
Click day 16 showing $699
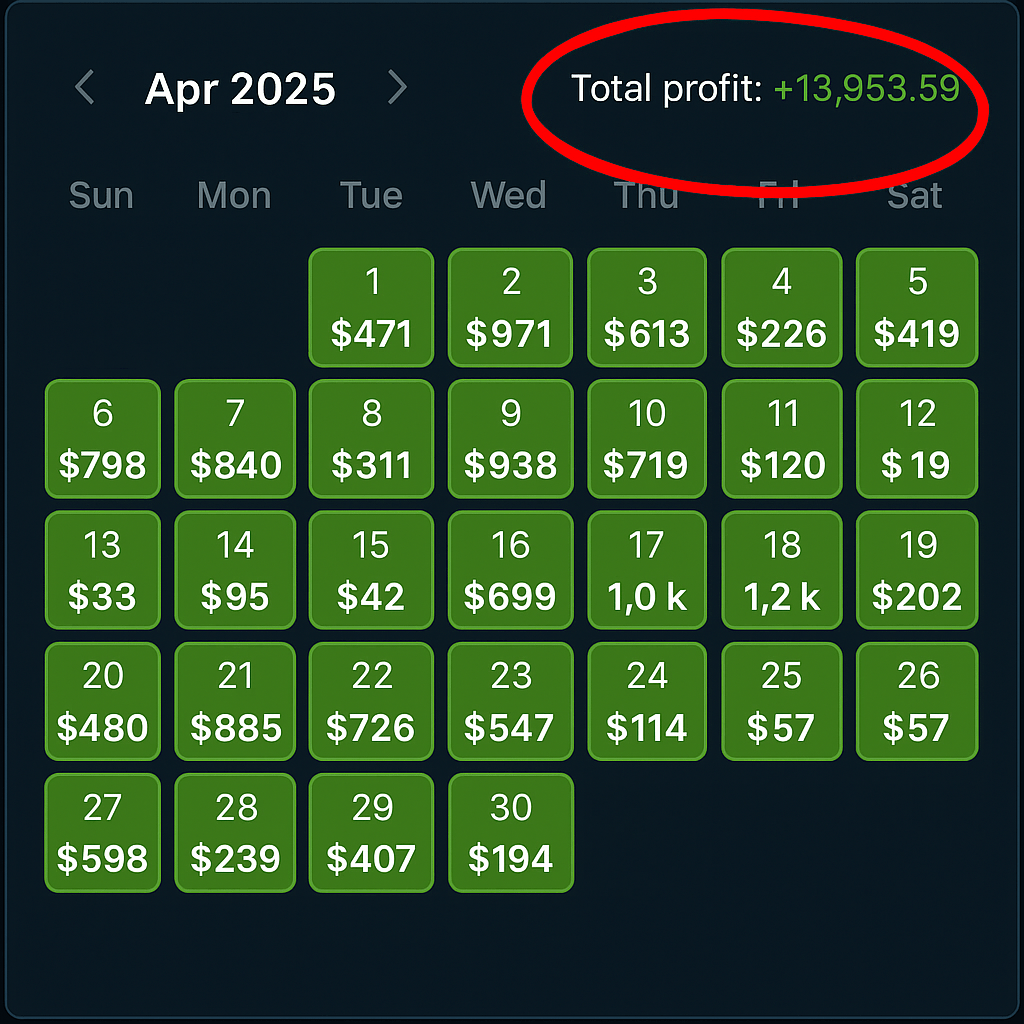510,570
